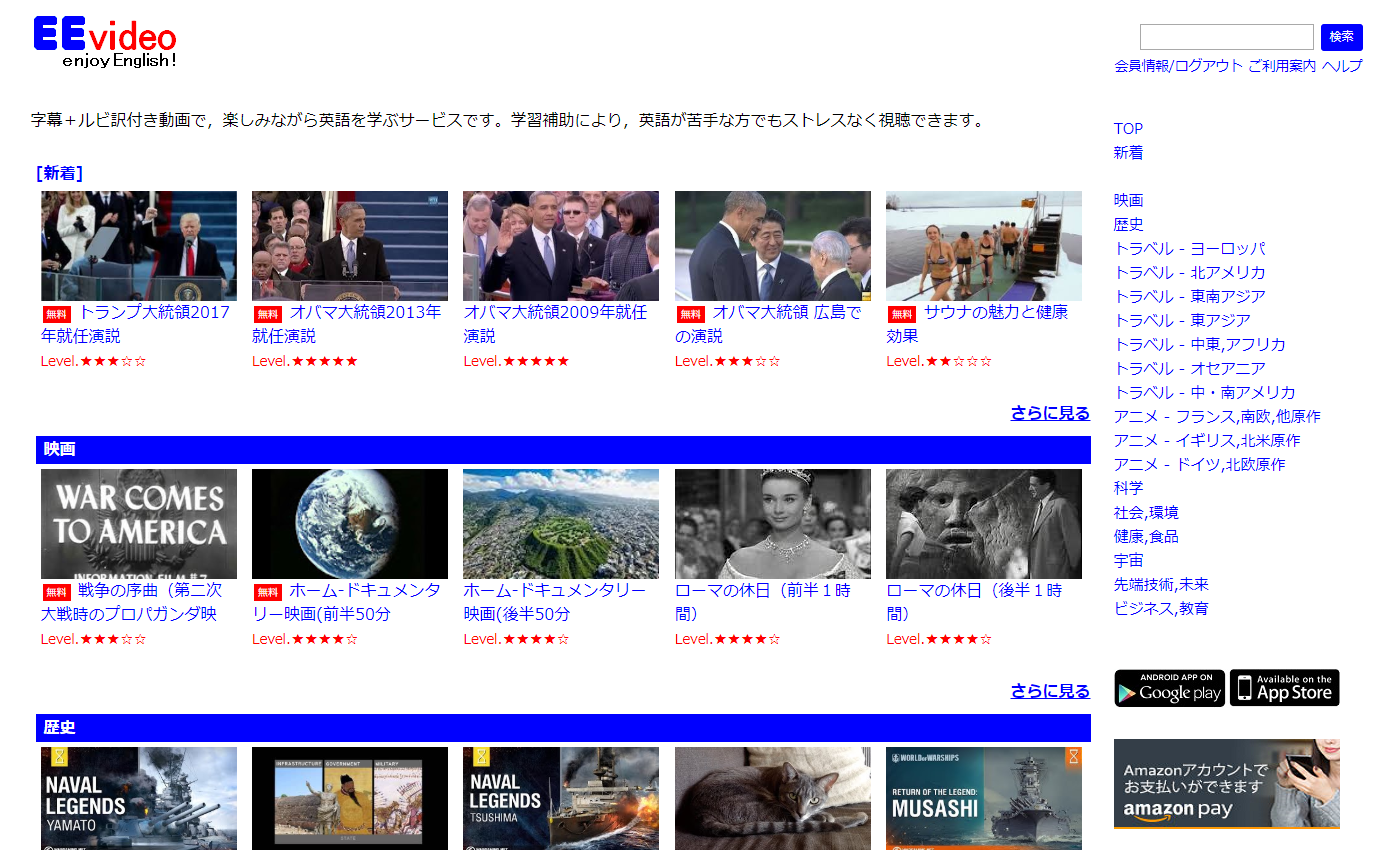This screenshot has height=850, width=1382.
Task: Open Naval Legends Yamato thumbnail
Action: click(x=139, y=798)
